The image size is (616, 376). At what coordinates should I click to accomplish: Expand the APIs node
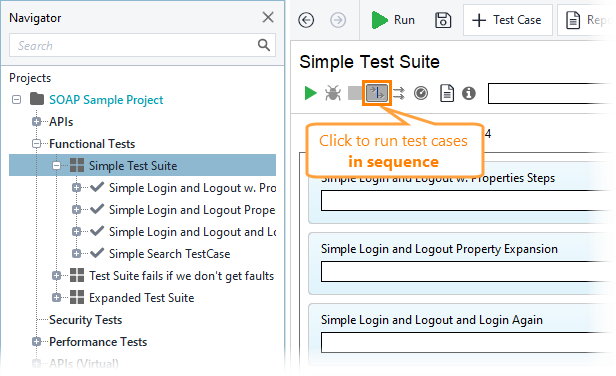[37, 122]
